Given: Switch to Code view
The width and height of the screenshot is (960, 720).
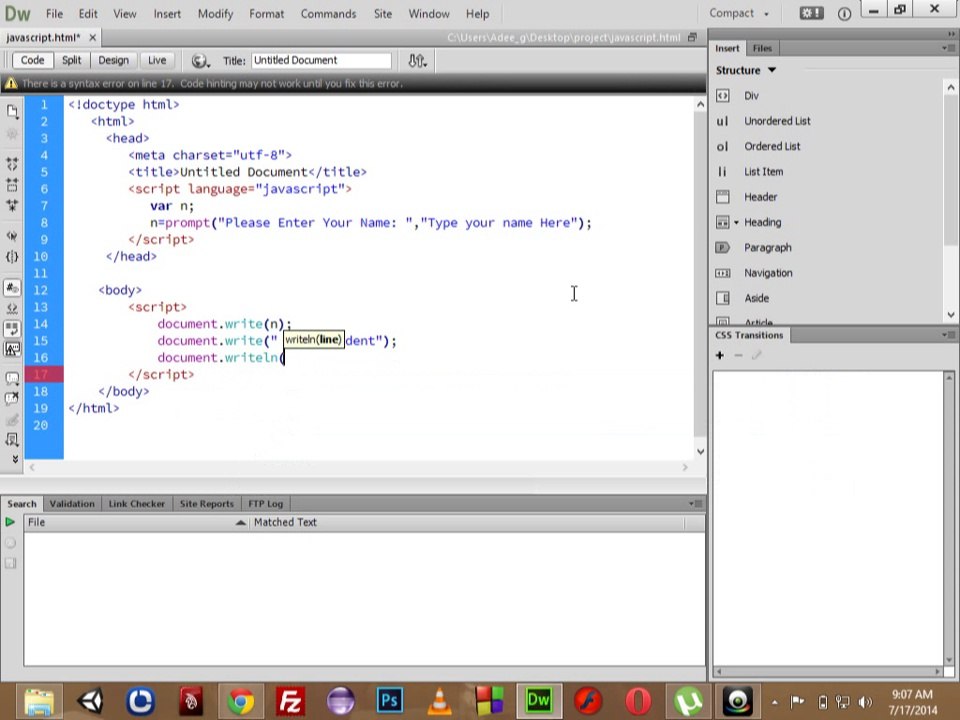Looking at the screenshot, I should [32, 60].
